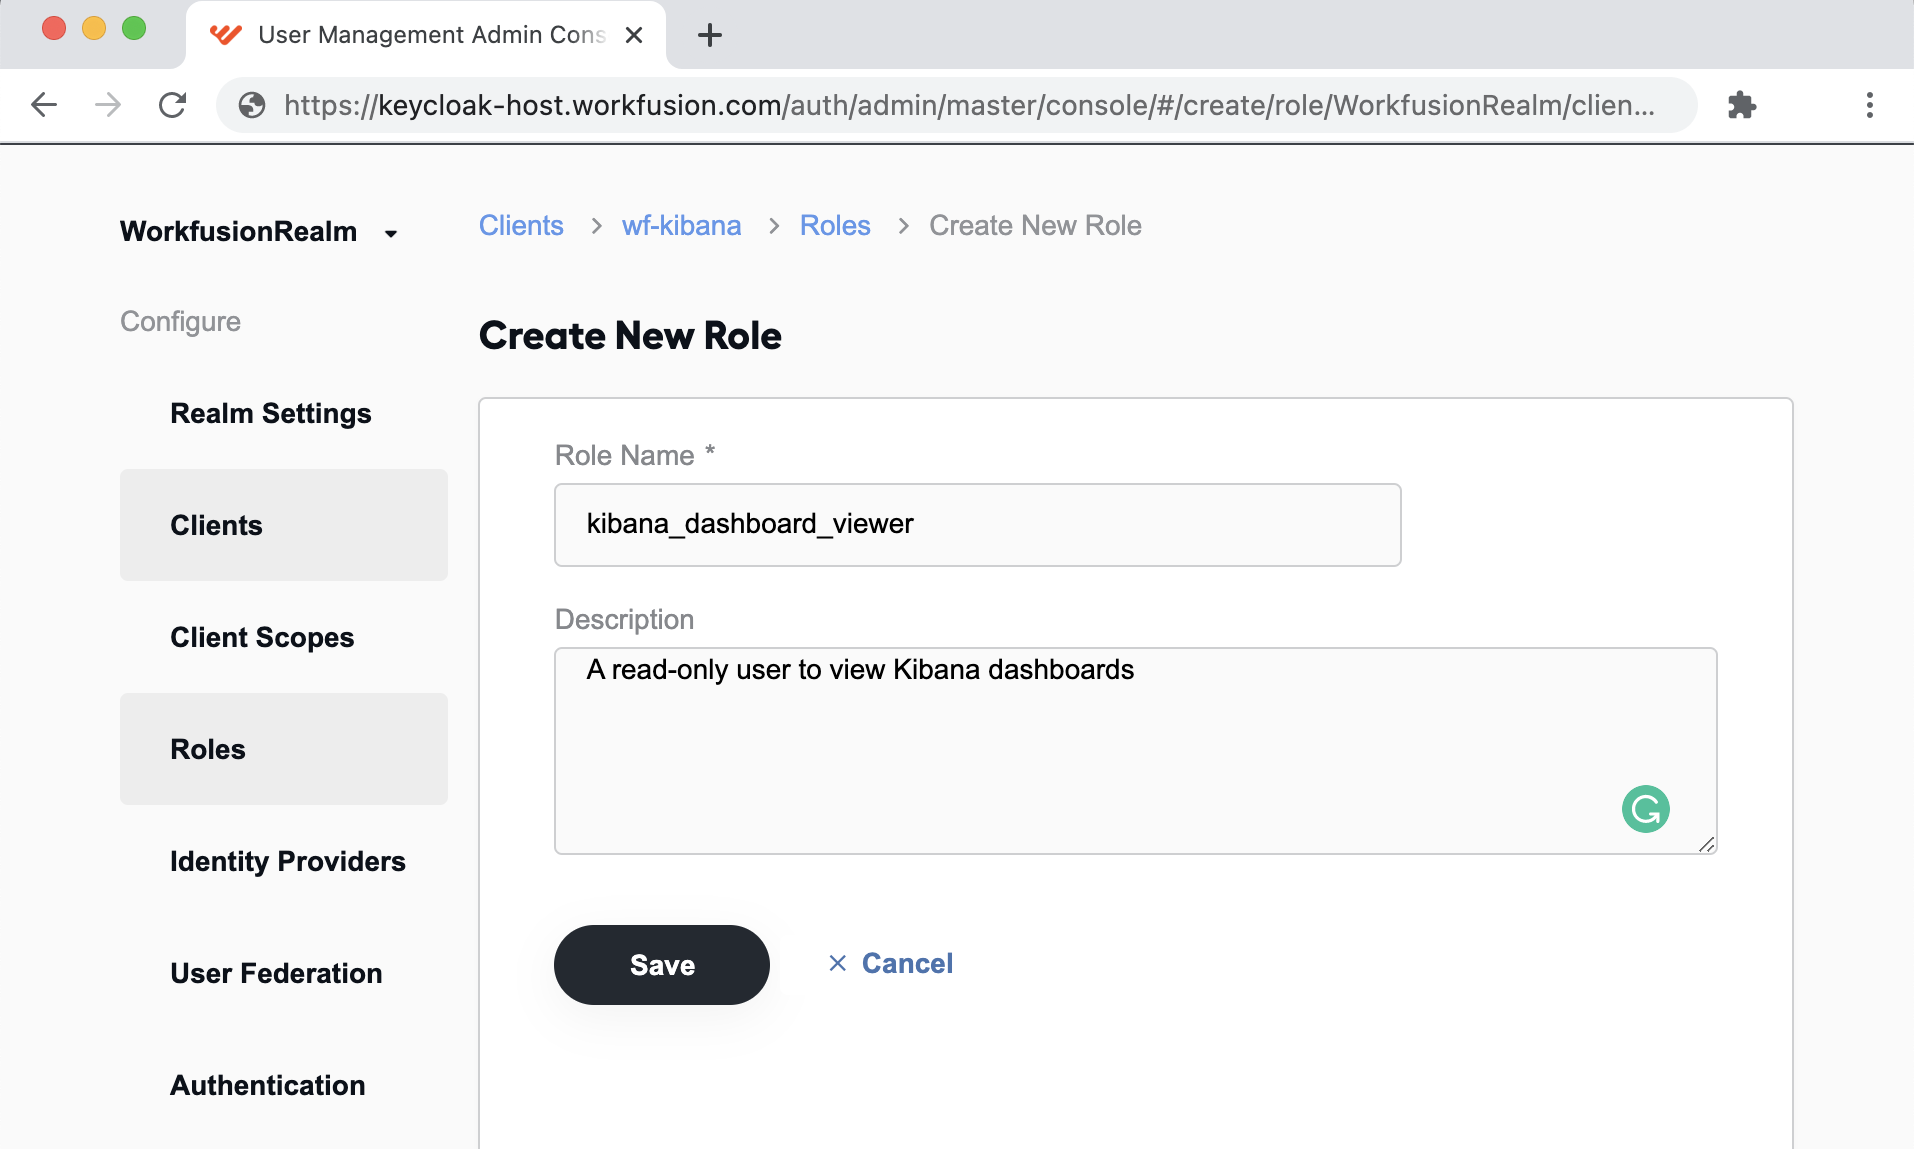Open Clients in the sidebar

click(284, 525)
